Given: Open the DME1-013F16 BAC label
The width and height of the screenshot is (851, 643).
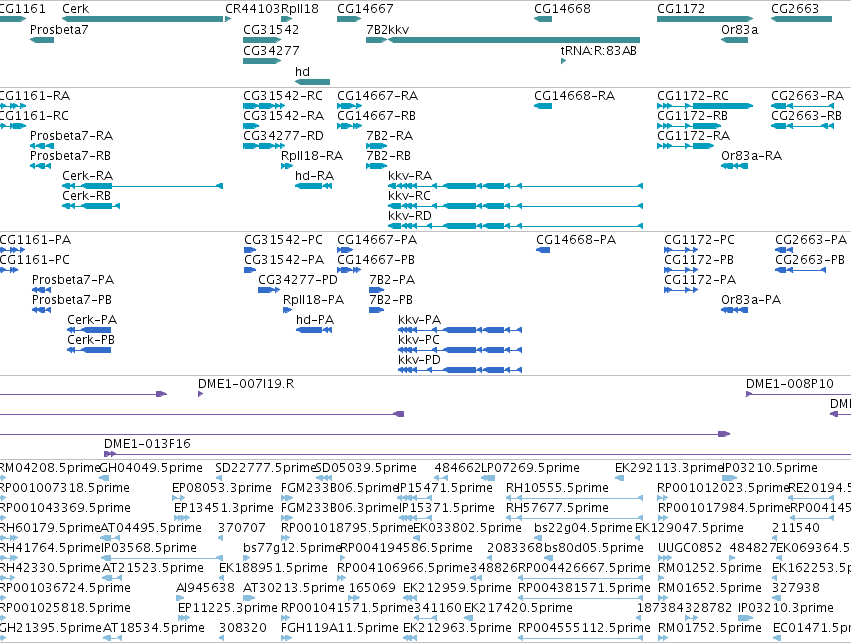Looking at the screenshot, I should [147, 444].
